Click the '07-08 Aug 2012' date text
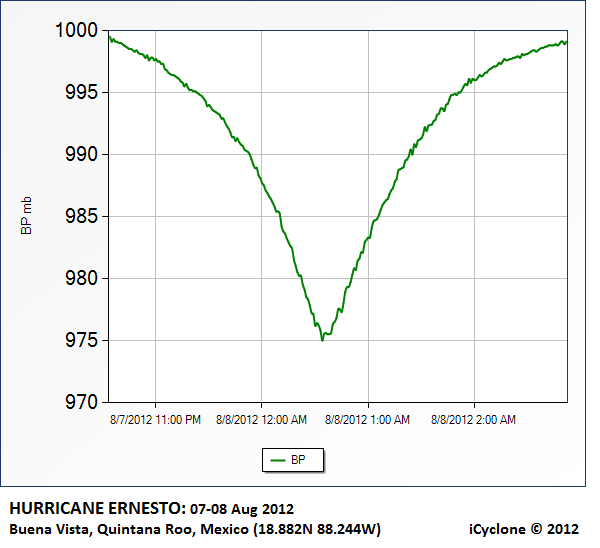 click(242, 509)
